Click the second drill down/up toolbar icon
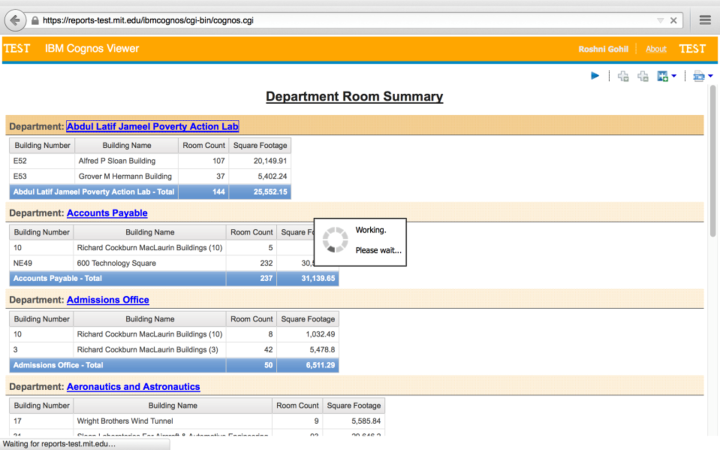This screenshot has height=450, width=720. coord(643,76)
